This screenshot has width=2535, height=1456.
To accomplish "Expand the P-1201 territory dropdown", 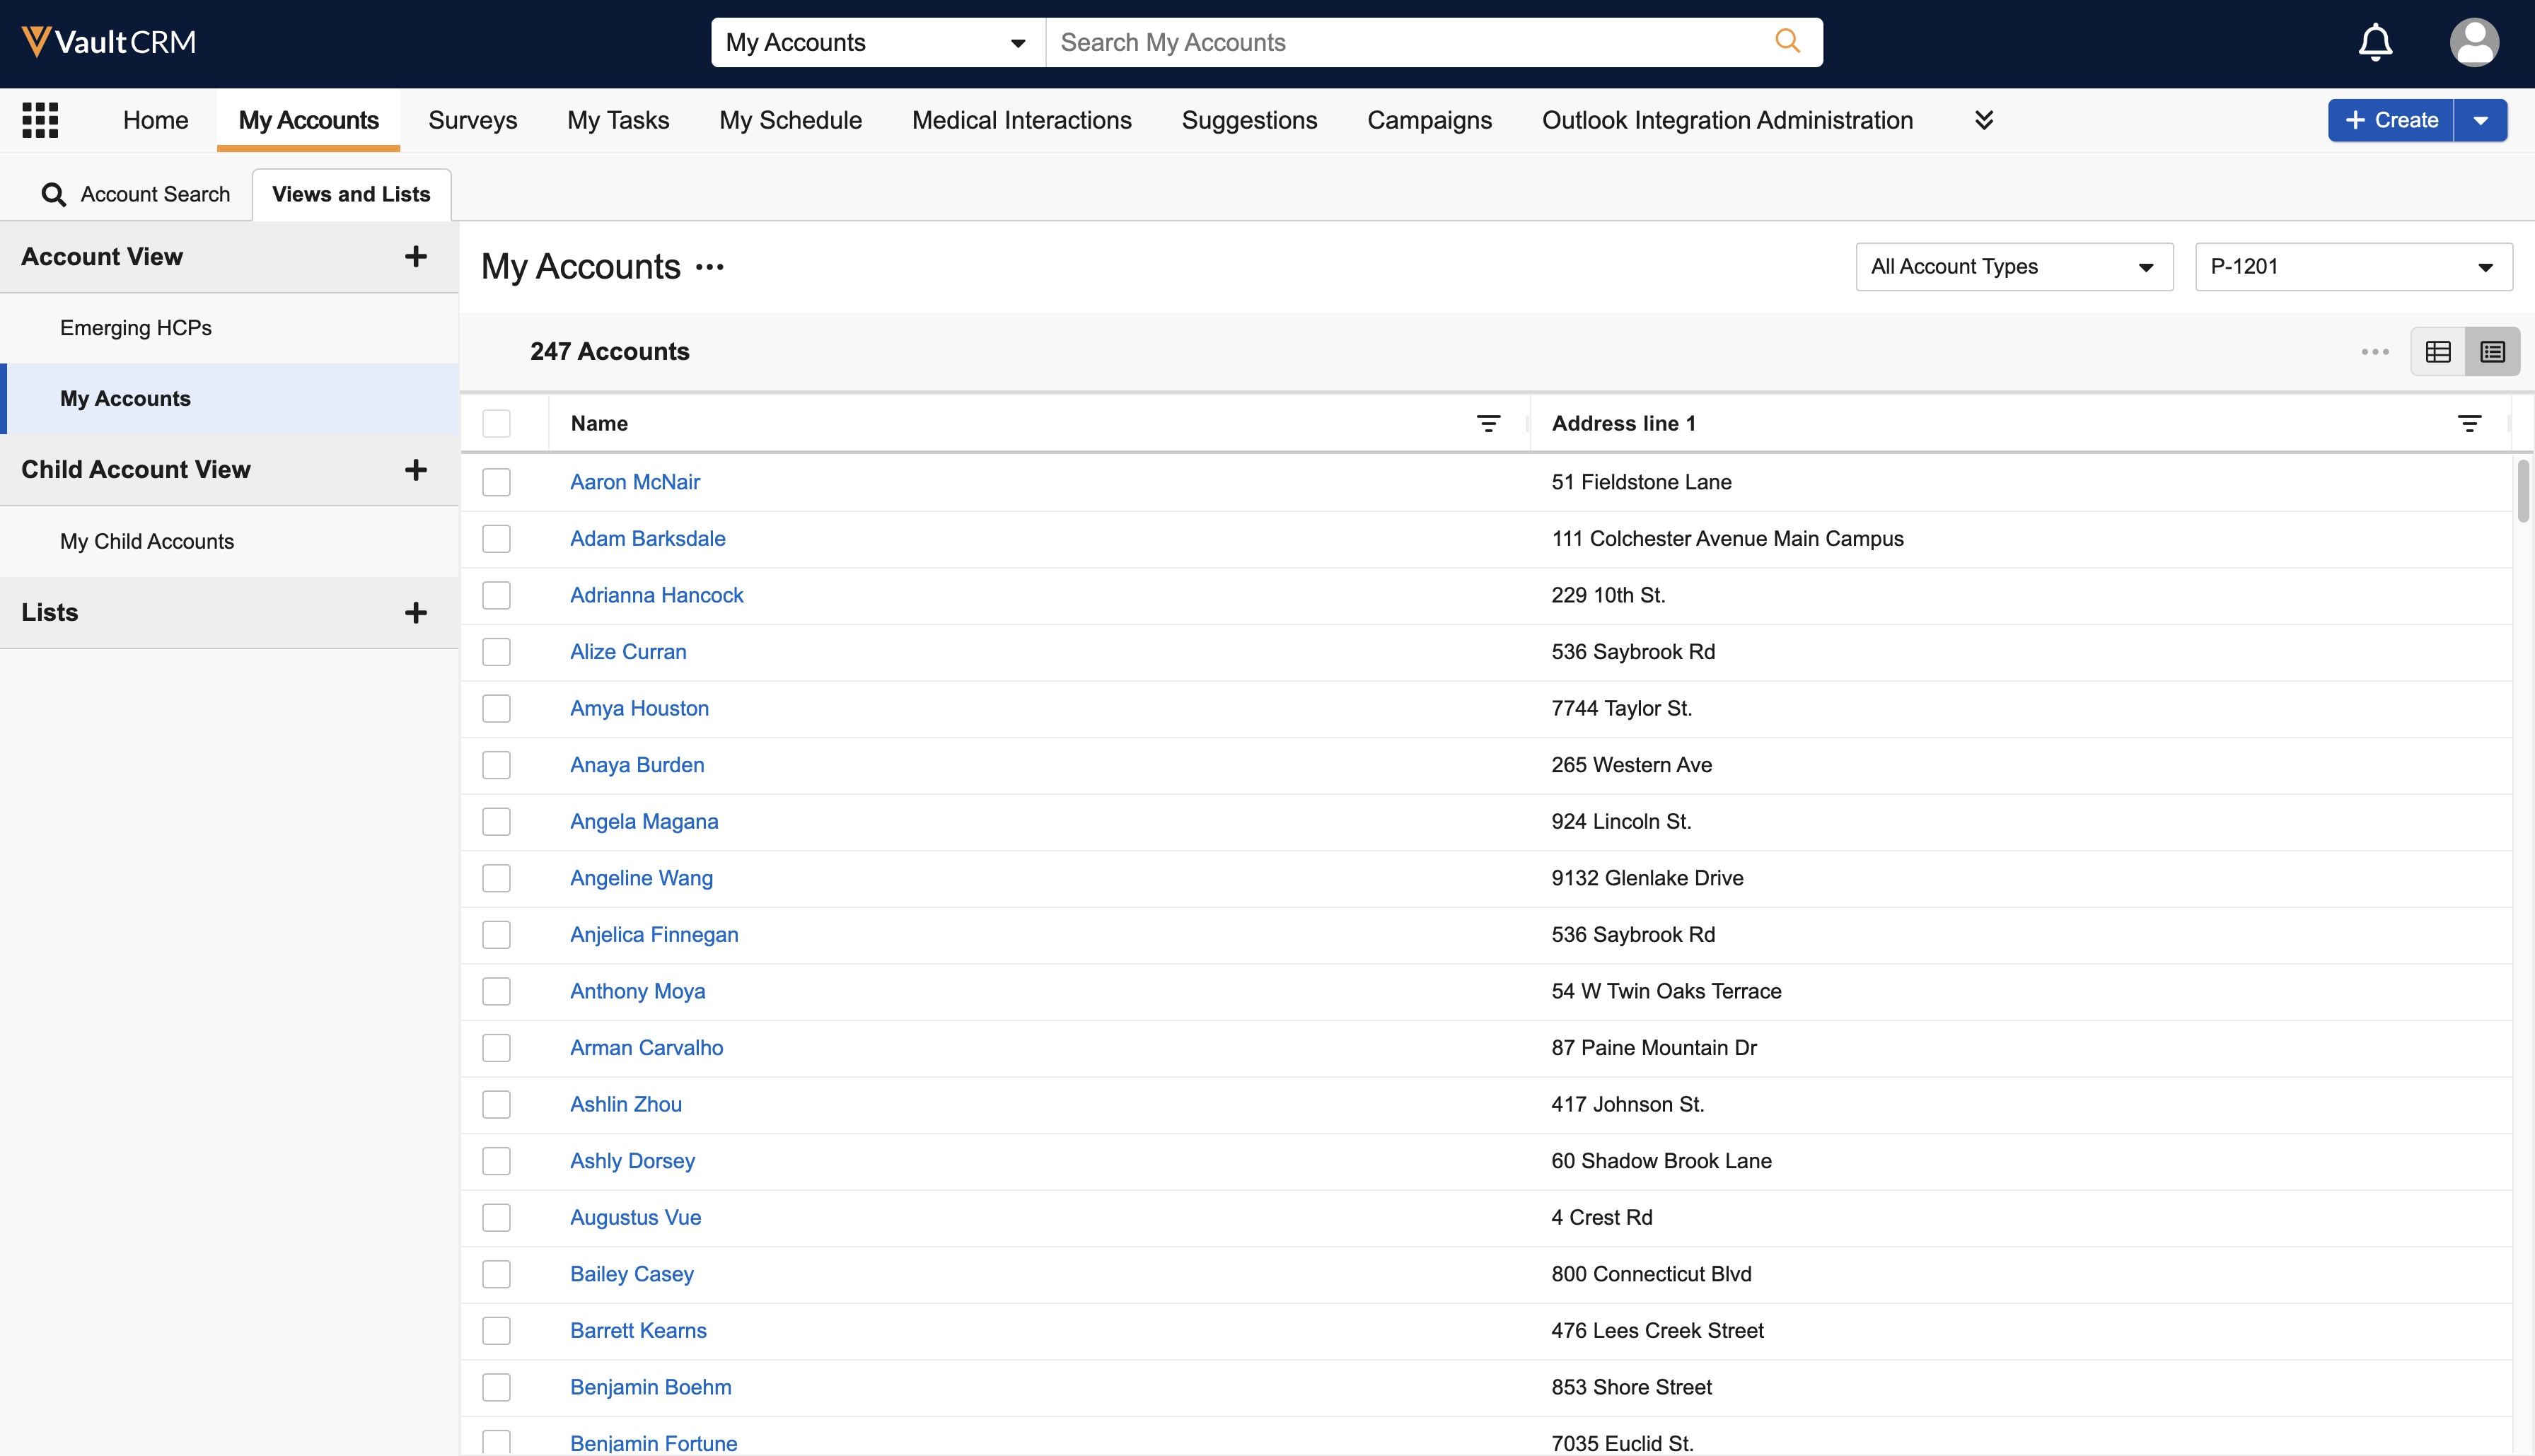I will click(x=2352, y=267).
